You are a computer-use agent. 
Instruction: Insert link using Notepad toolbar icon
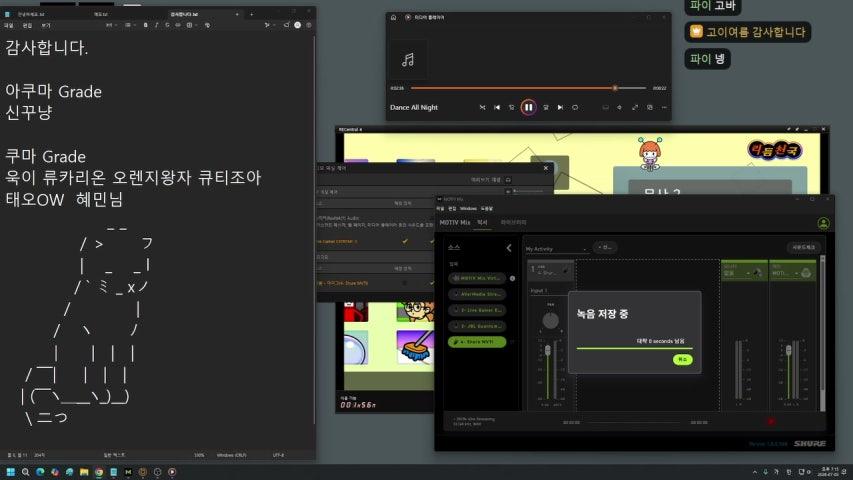click(x=178, y=25)
